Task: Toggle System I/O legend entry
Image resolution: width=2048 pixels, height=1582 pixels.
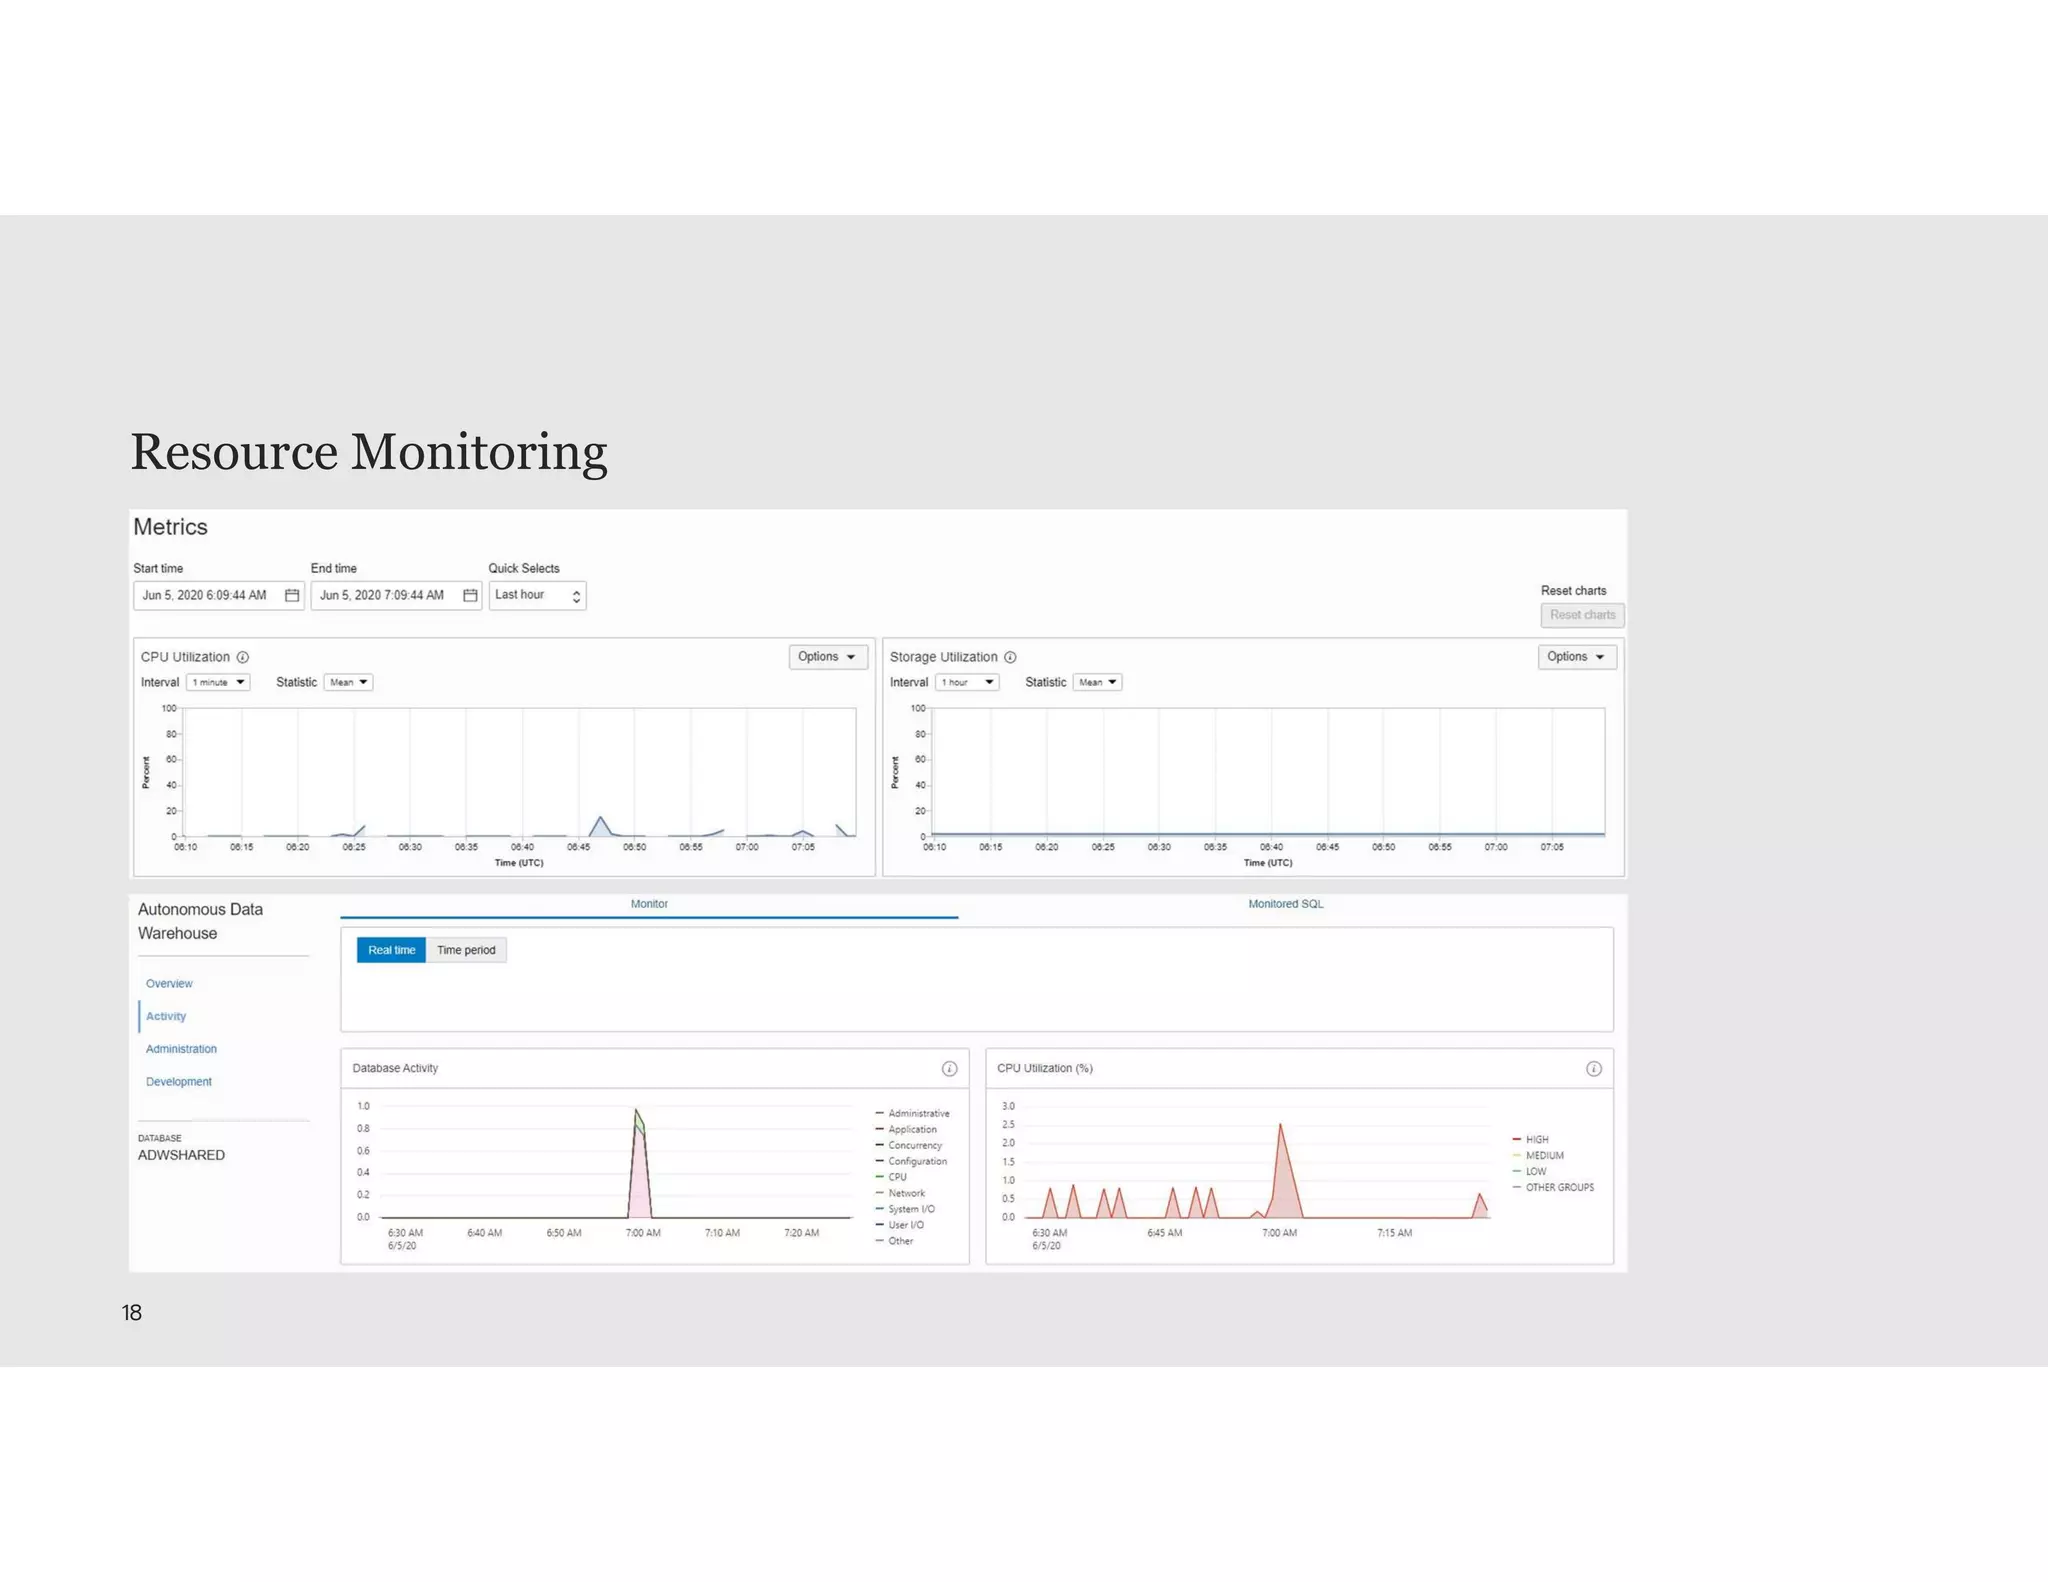Action: tap(905, 1209)
